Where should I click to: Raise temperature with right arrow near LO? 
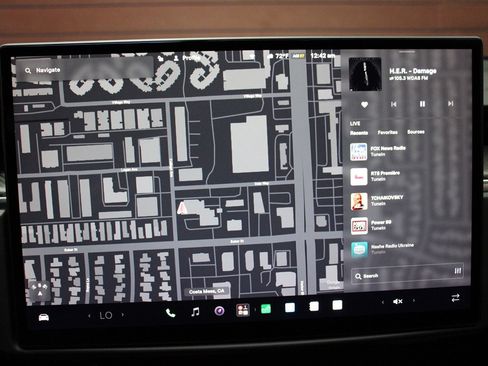pyautogui.click(x=123, y=314)
